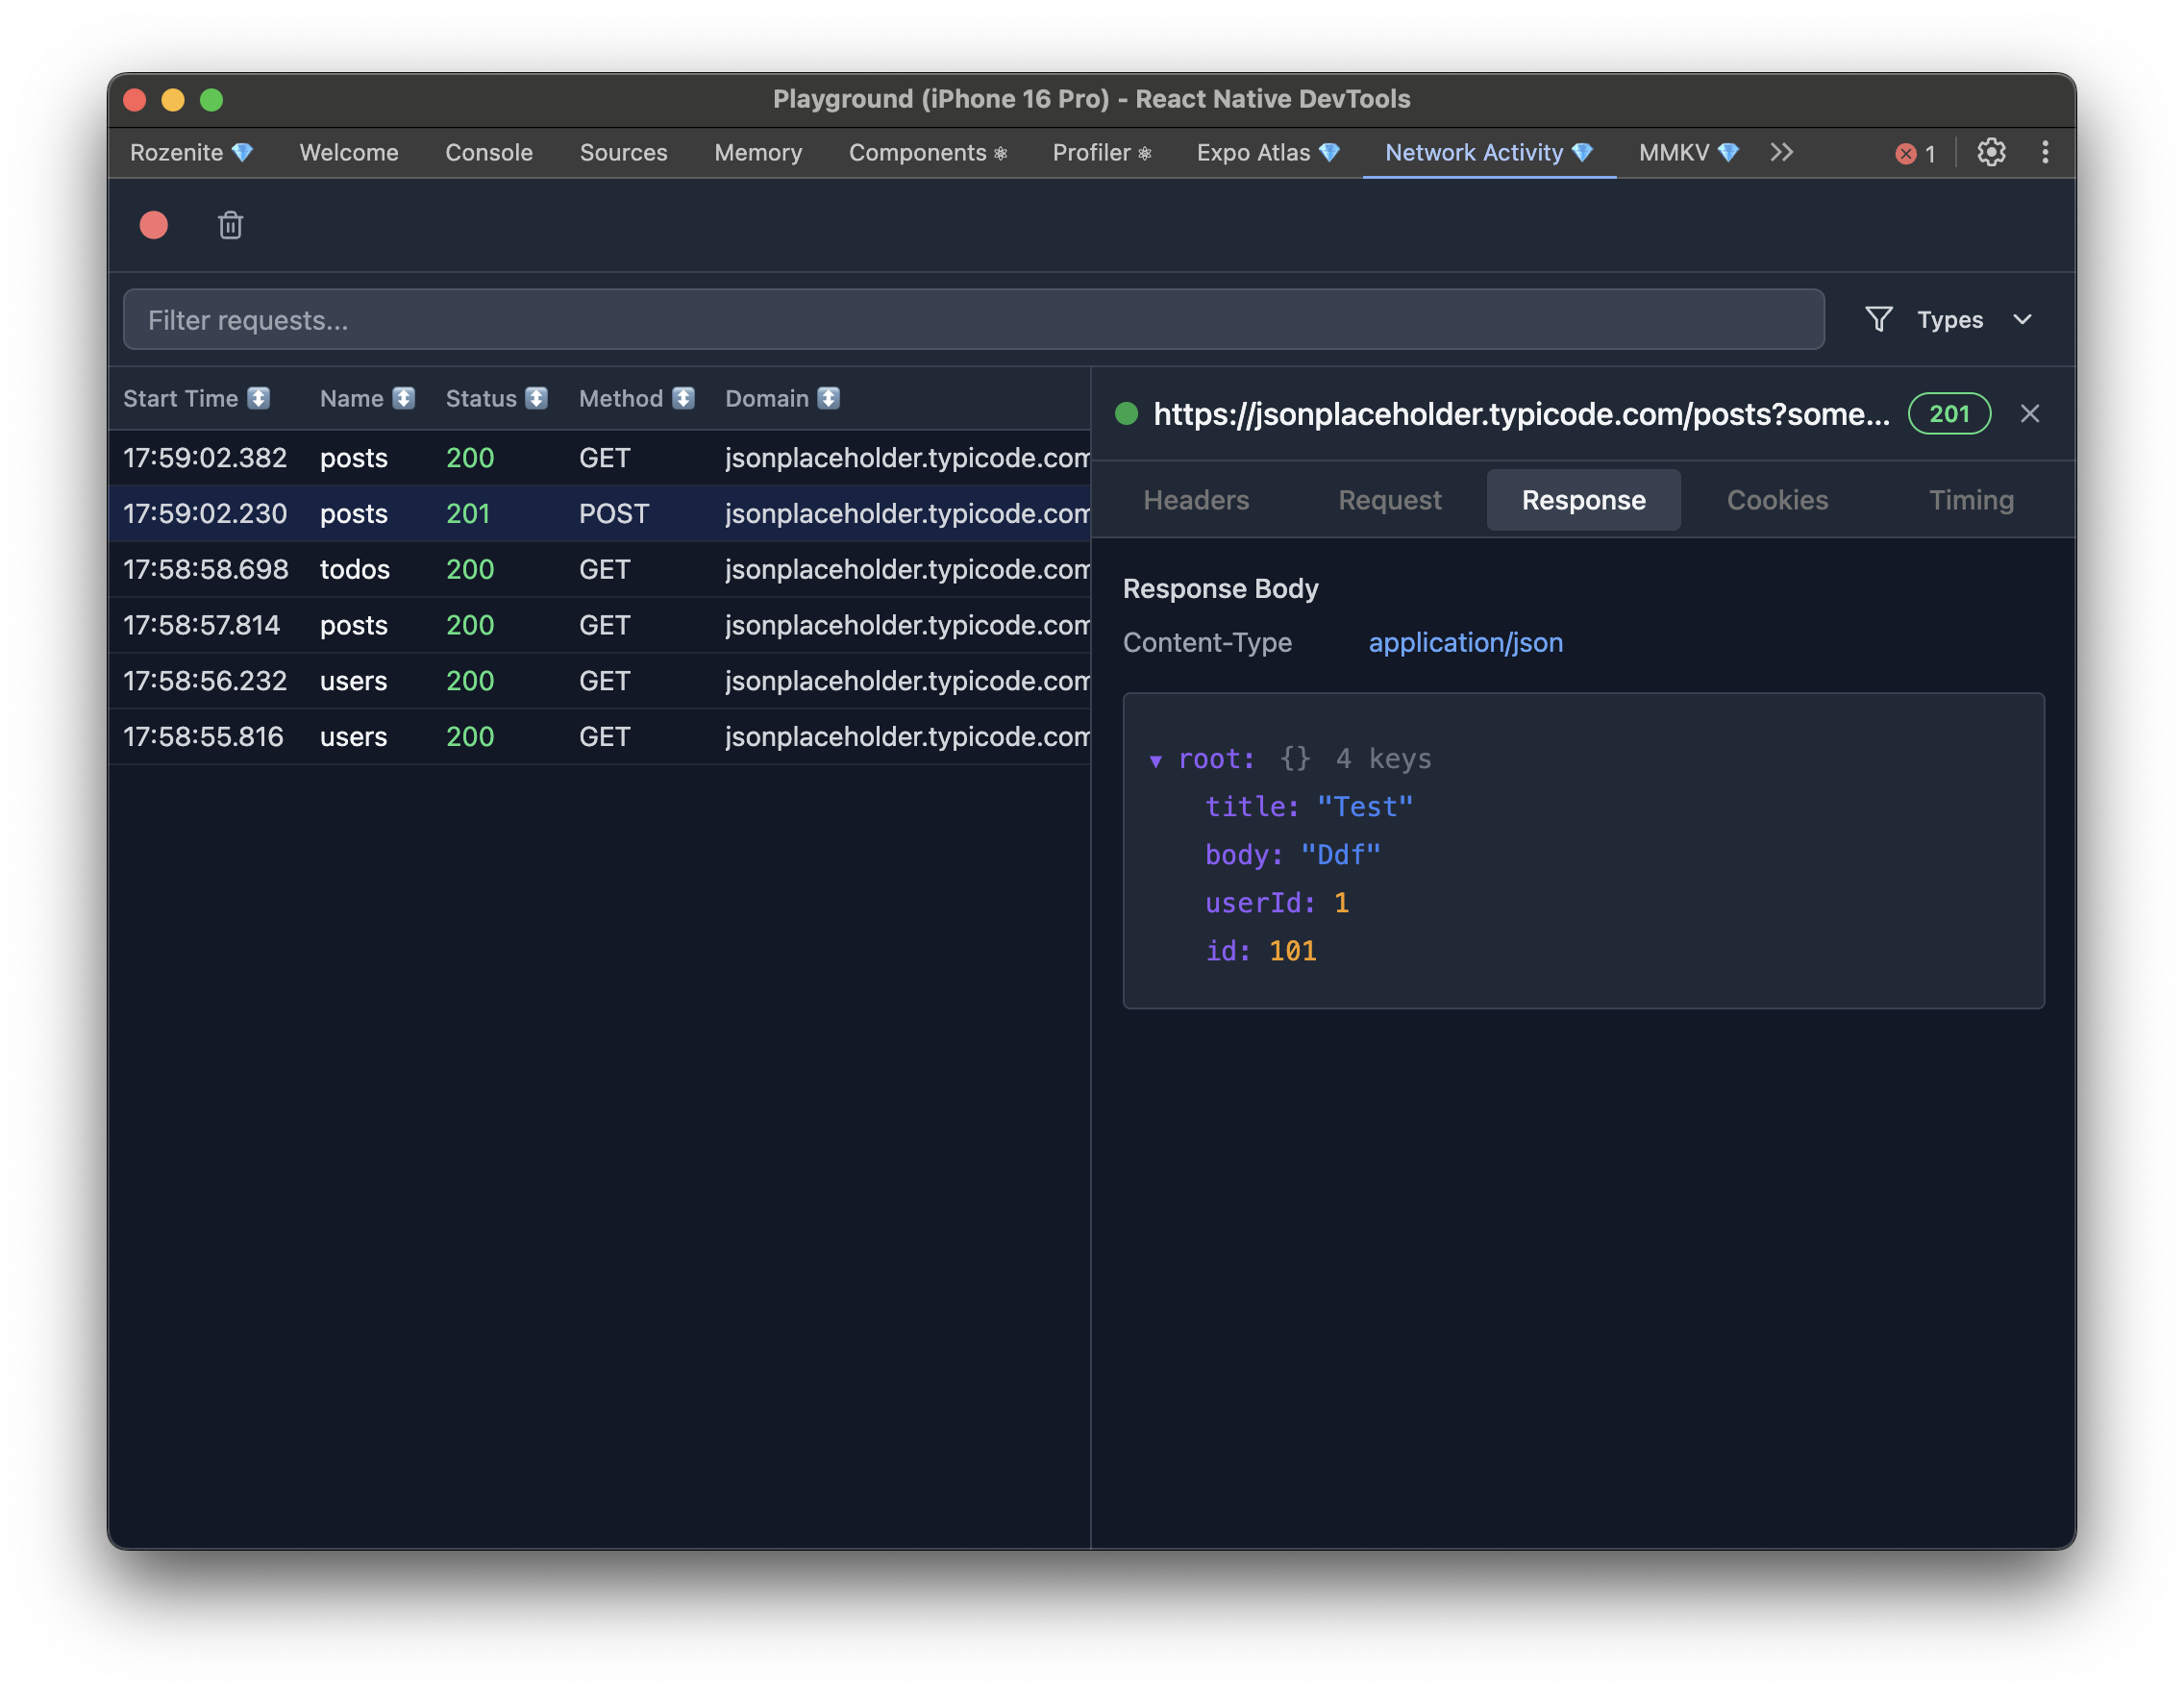Stop recording with the red record button

(153, 225)
